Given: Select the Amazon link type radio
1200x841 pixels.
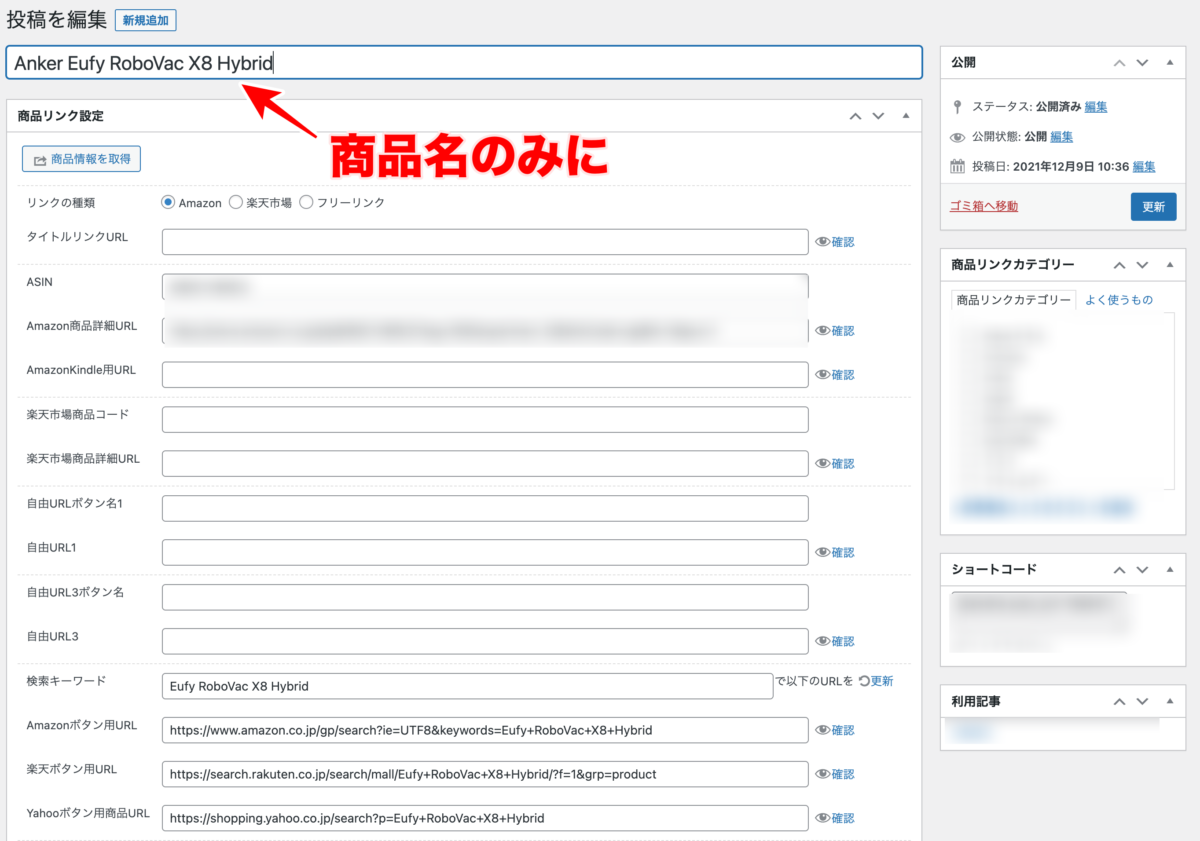Looking at the screenshot, I should click(169, 202).
